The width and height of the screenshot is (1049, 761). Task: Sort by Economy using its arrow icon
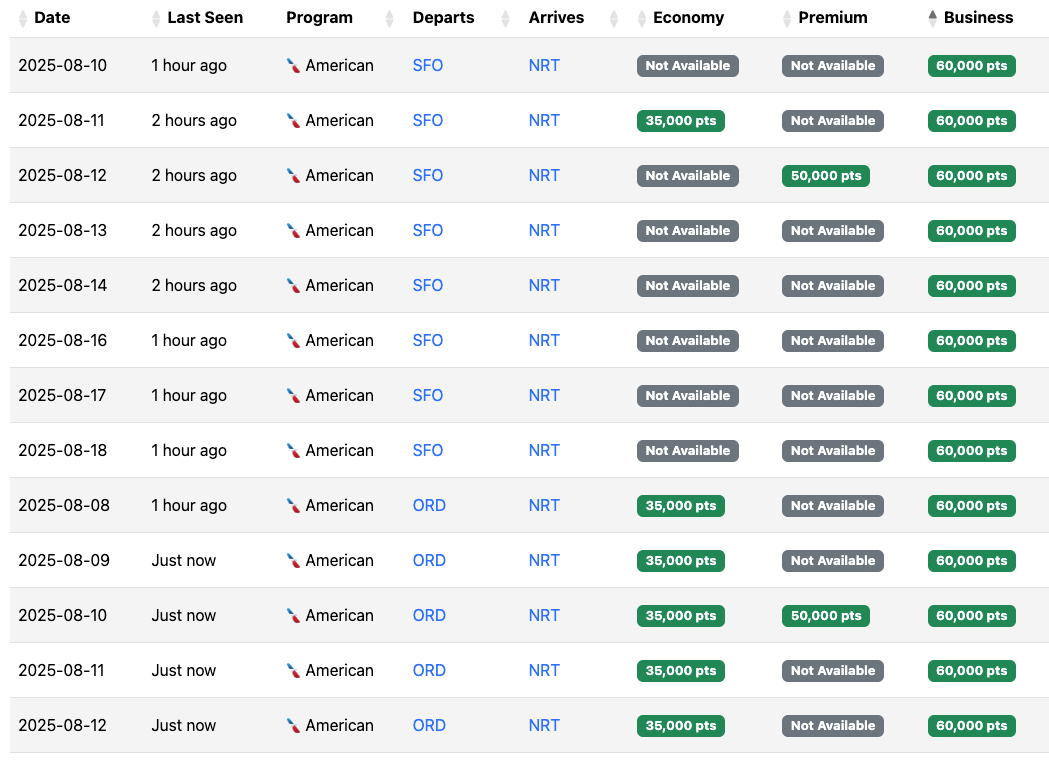point(642,19)
